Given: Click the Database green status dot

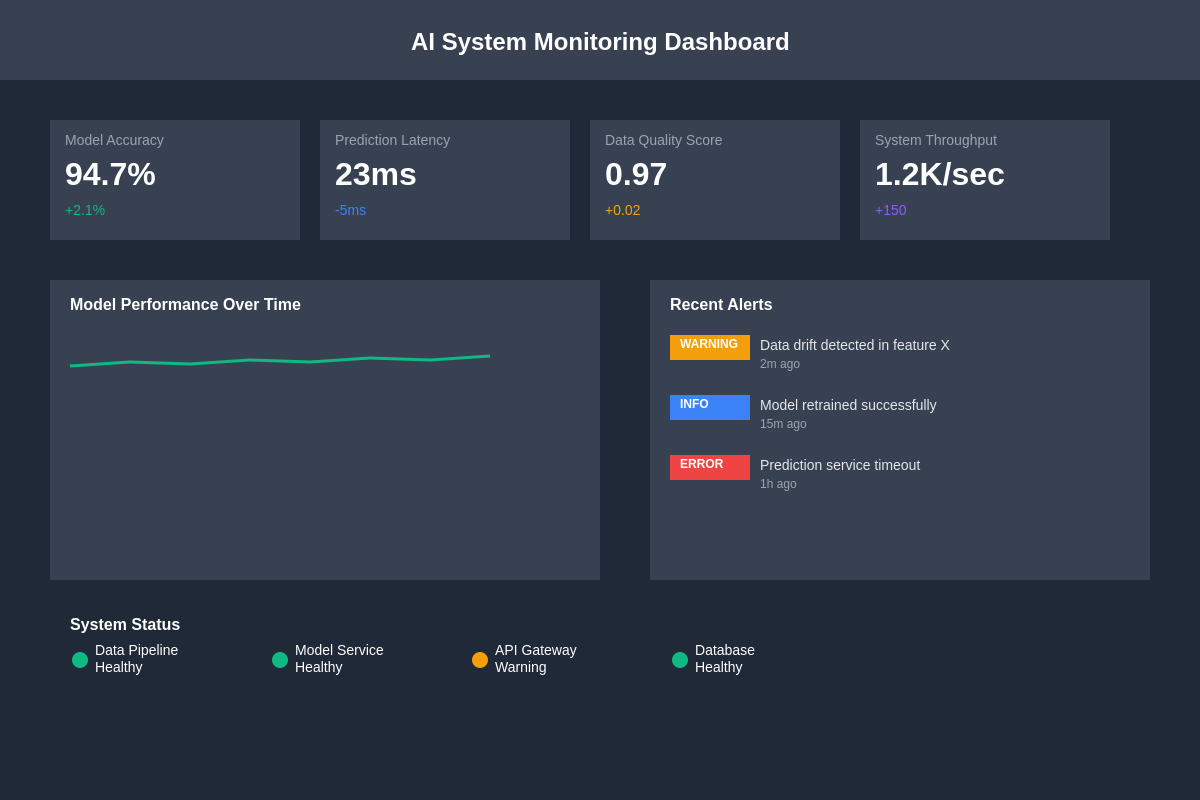Looking at the screenshot, I should pyautogui.click(x=680, y=660).
